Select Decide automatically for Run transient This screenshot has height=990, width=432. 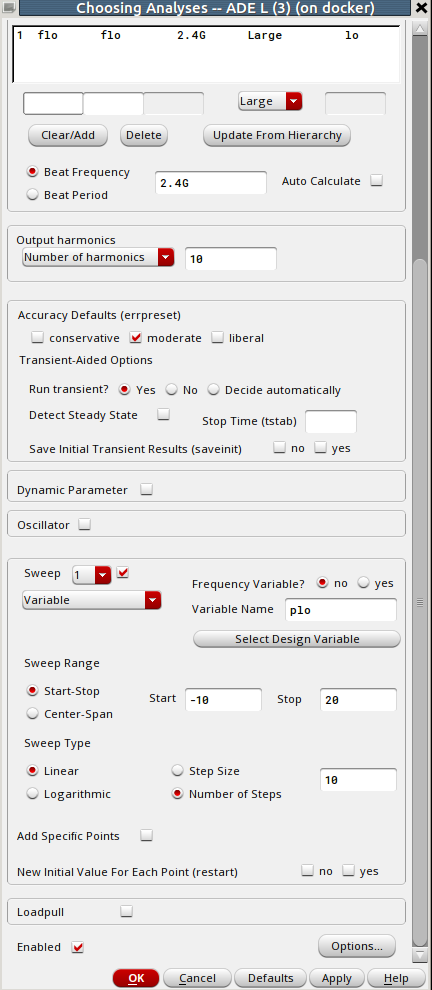[213, 390]
